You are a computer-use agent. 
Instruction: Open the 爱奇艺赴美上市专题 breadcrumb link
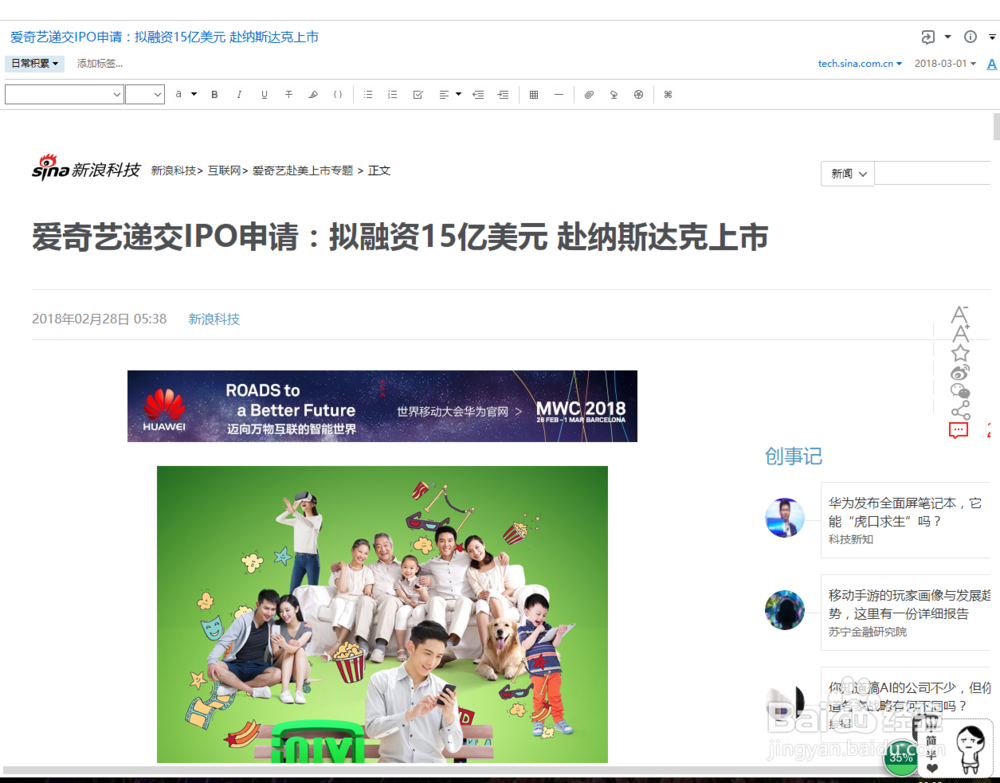click(302, 170)
